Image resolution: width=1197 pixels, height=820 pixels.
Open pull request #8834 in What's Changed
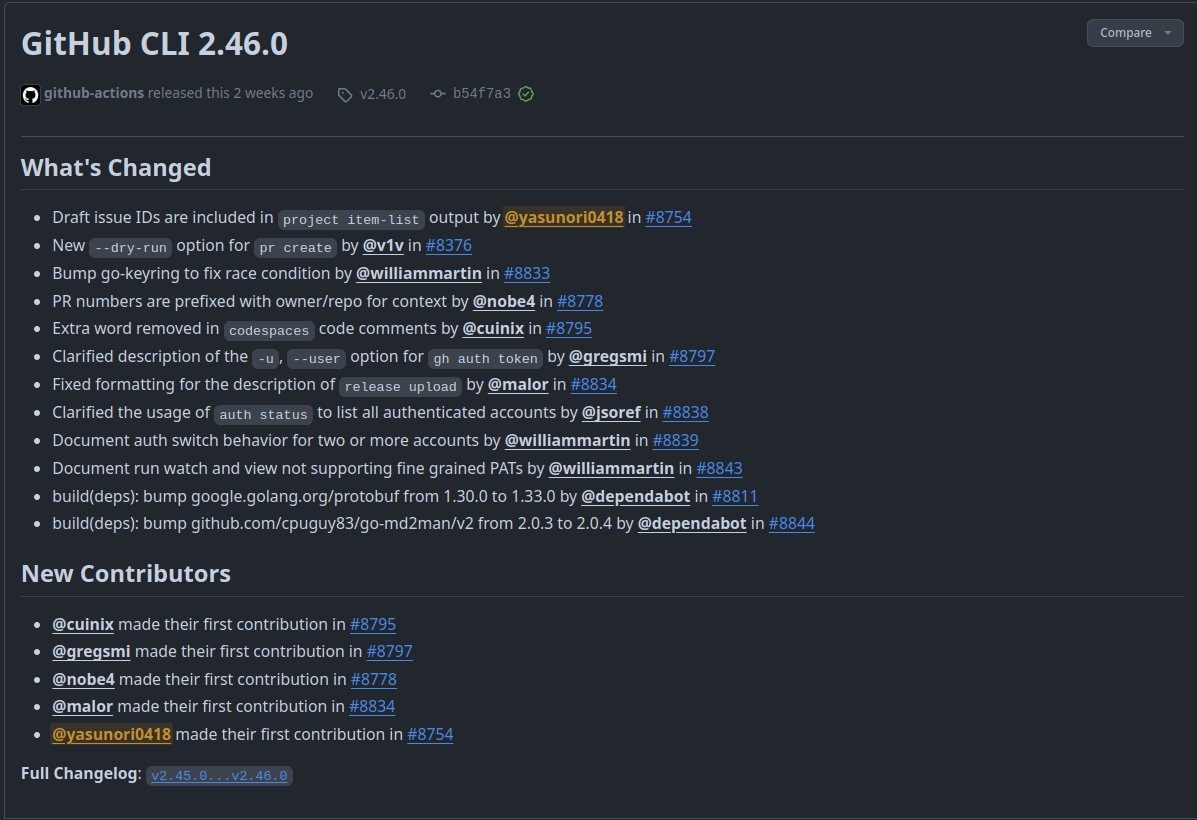coord(594,385)
